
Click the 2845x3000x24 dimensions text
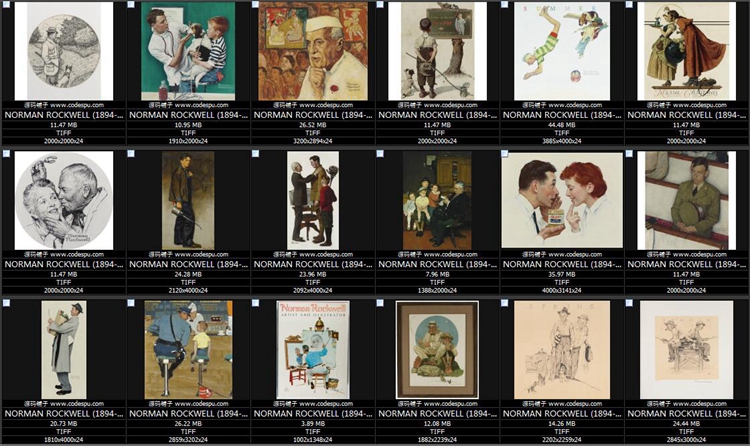pos(686,440)
